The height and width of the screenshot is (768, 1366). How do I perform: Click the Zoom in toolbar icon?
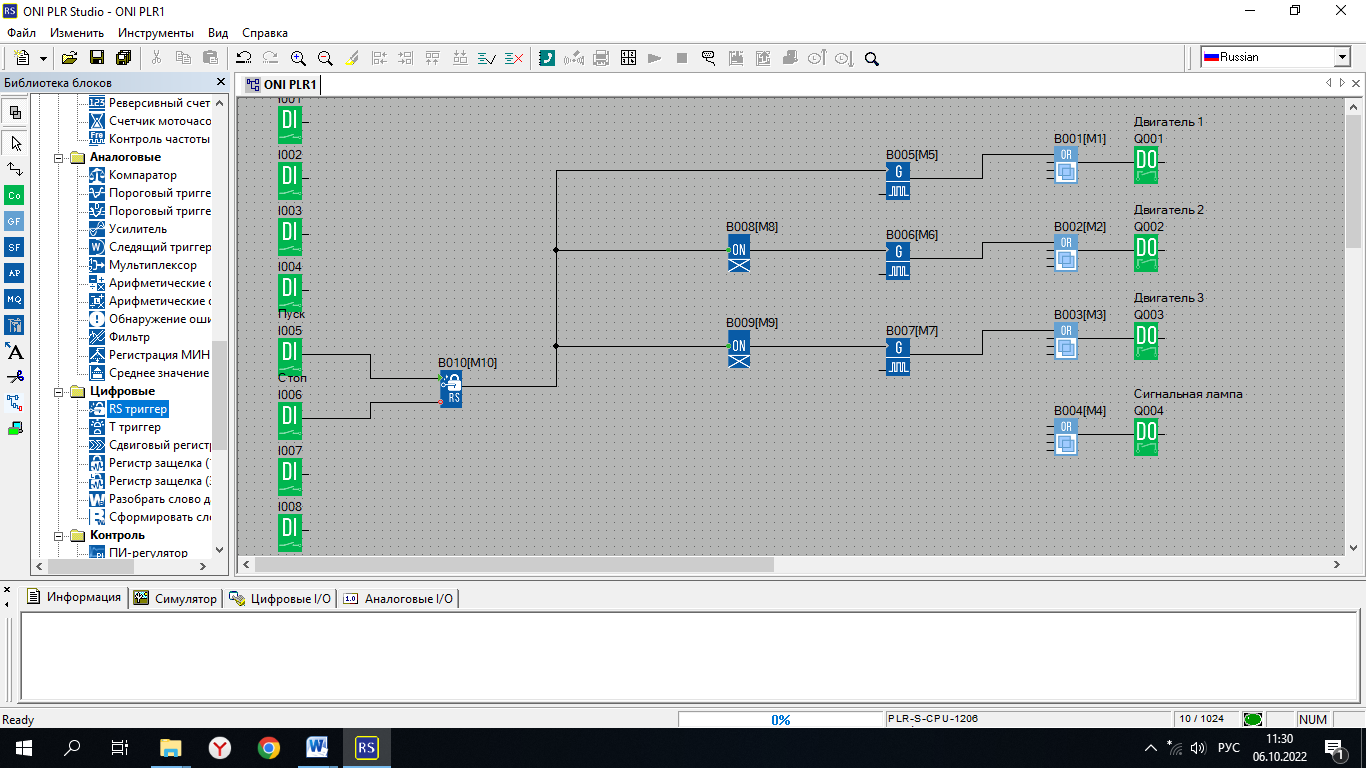coord(298,58)
